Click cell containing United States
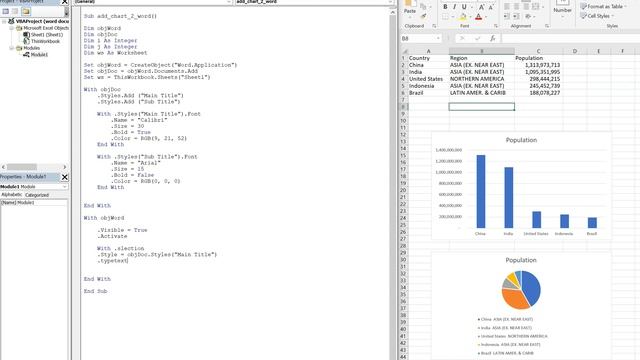The image size is (640, 360). pos(429,79)
